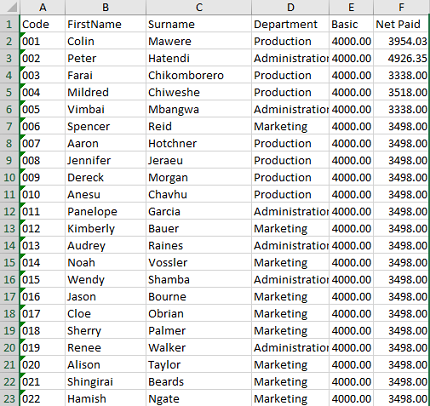Select cell with first name Renee
Viewport: 430px width, 406px height.
[106, 347]
